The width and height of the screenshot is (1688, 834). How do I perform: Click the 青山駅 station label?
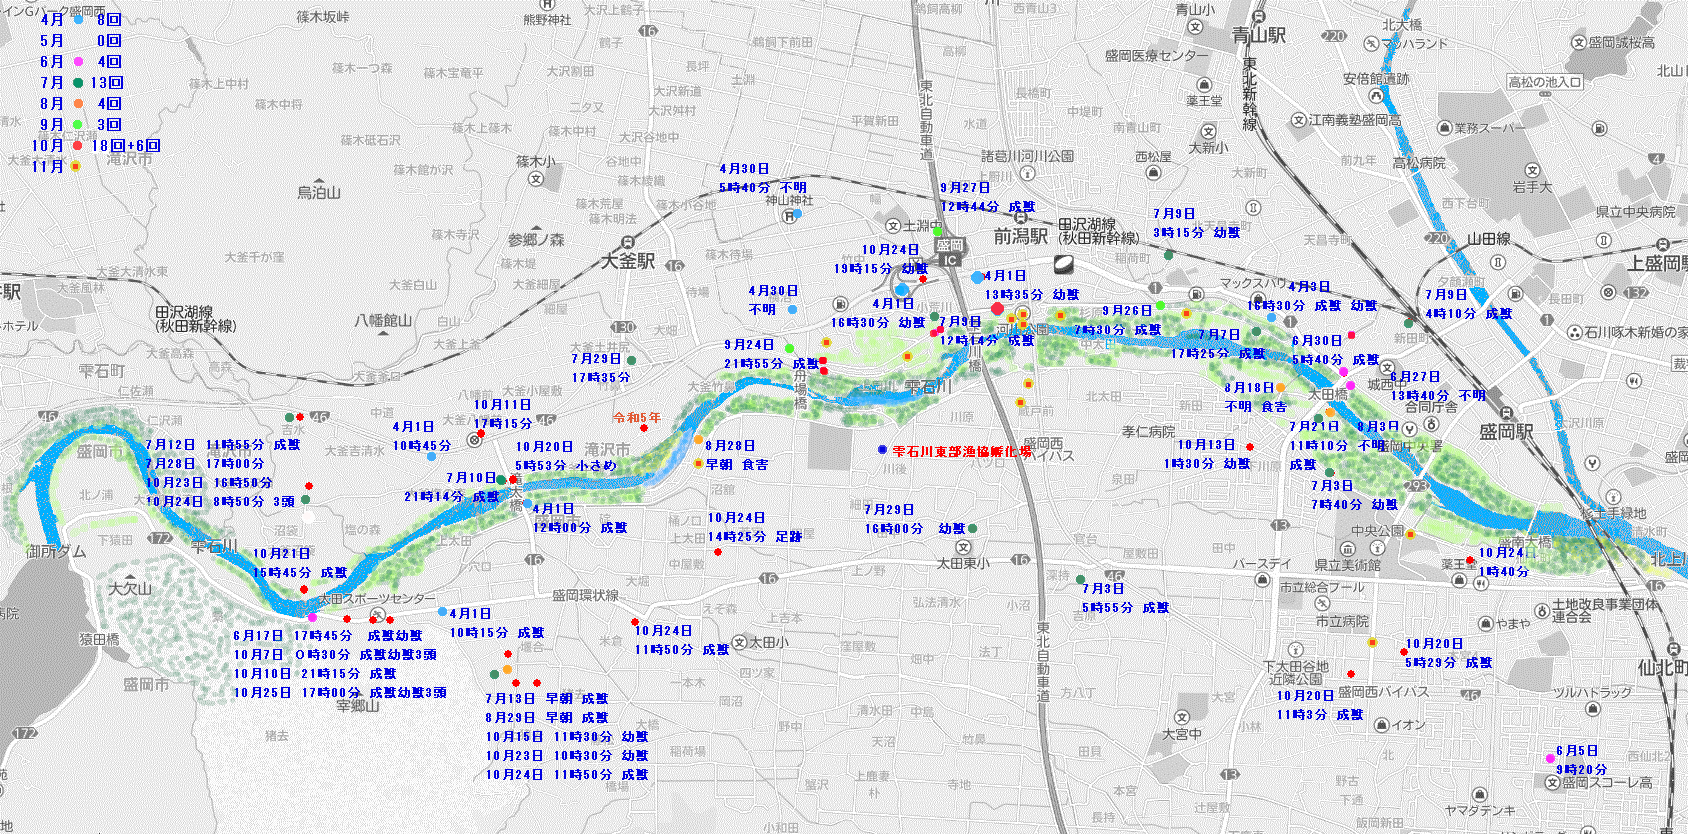(1259, 36)
